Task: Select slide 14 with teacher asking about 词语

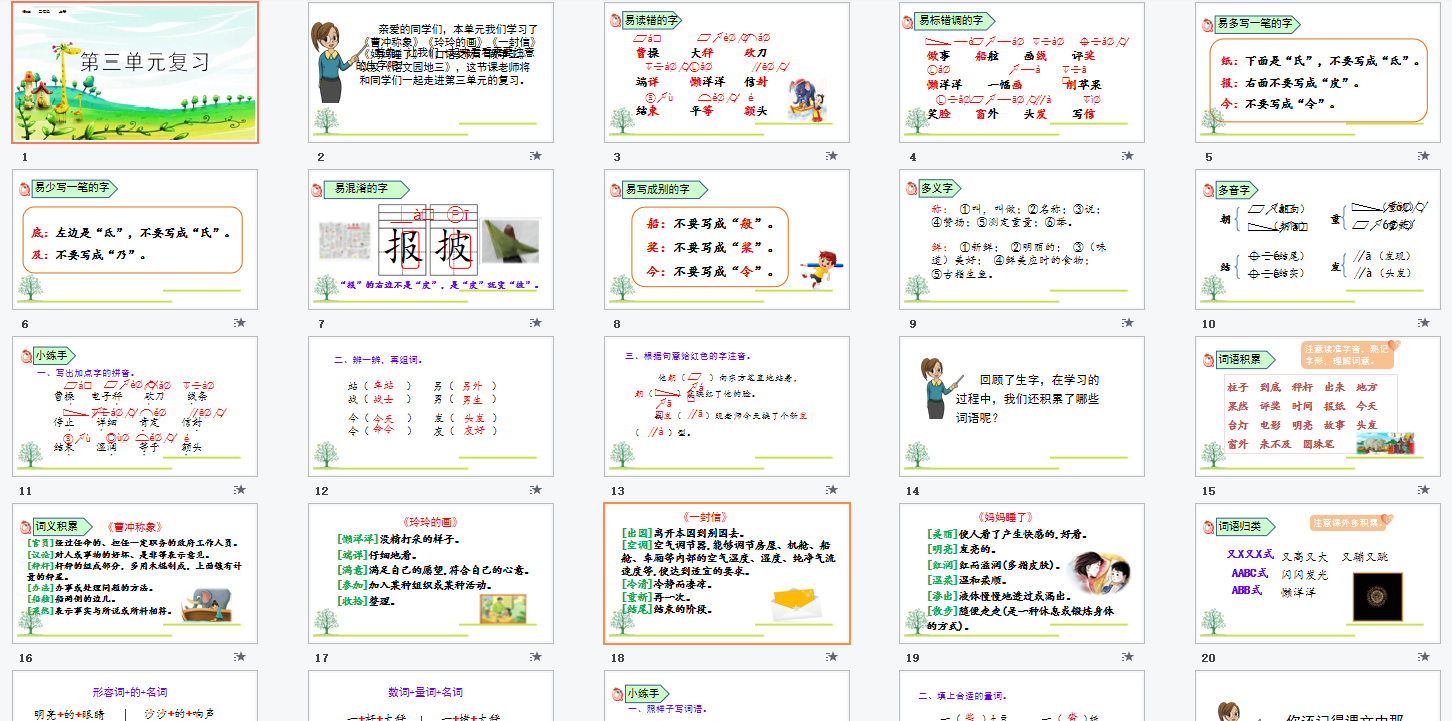Action: tap(1022, 406)
